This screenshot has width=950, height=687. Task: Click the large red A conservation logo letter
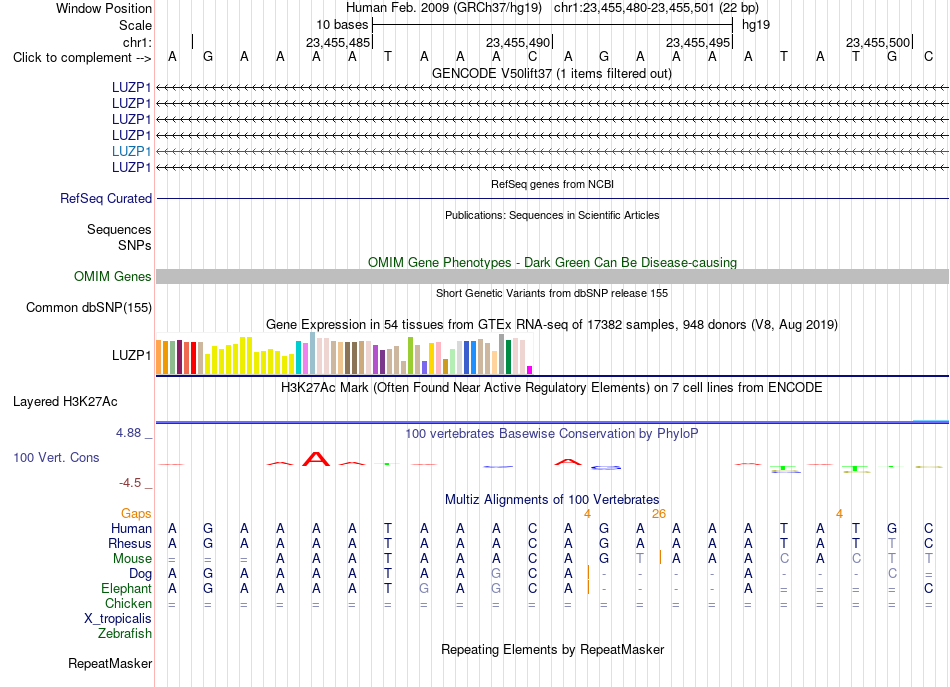pos(316,459)
